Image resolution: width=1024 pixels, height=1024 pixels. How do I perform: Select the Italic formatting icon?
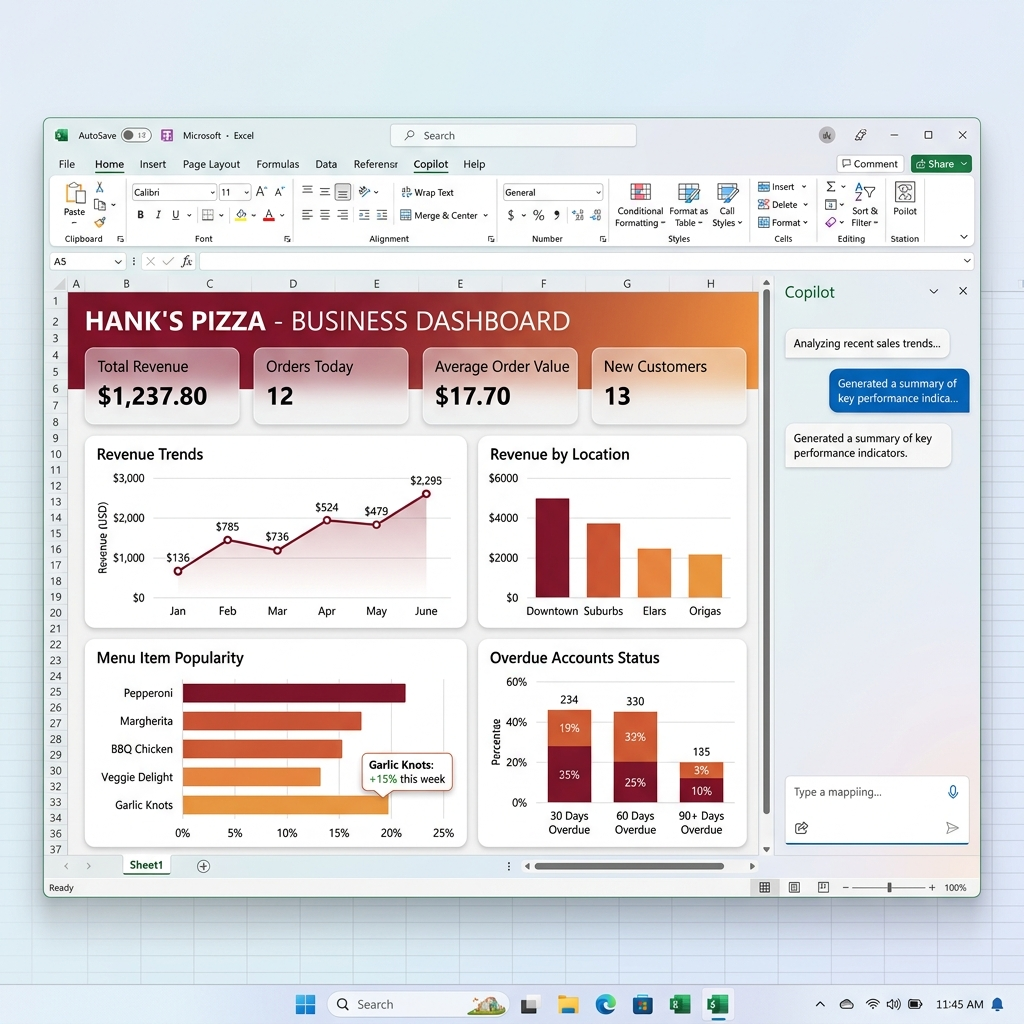click(158, 215)
